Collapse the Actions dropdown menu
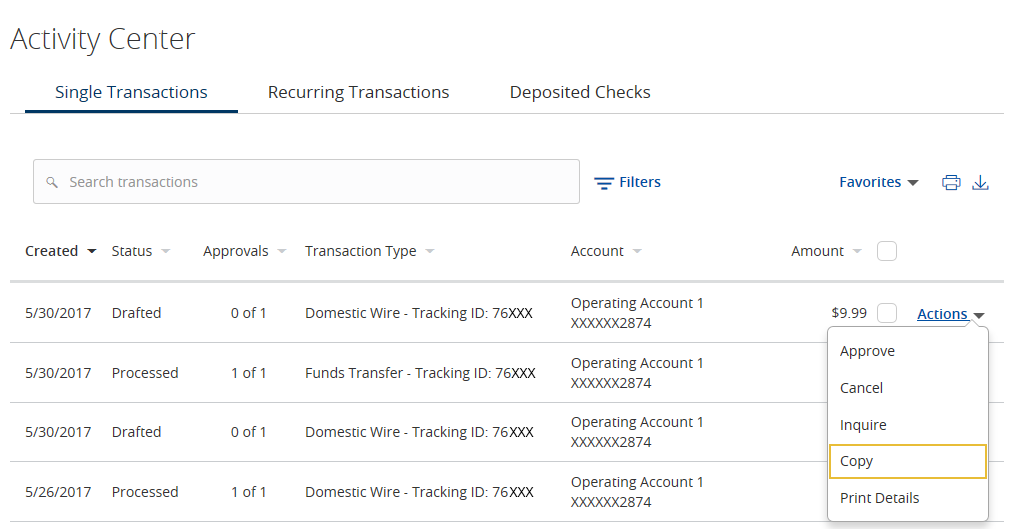This screenshot has height=529, width=1009. [950, 314]
